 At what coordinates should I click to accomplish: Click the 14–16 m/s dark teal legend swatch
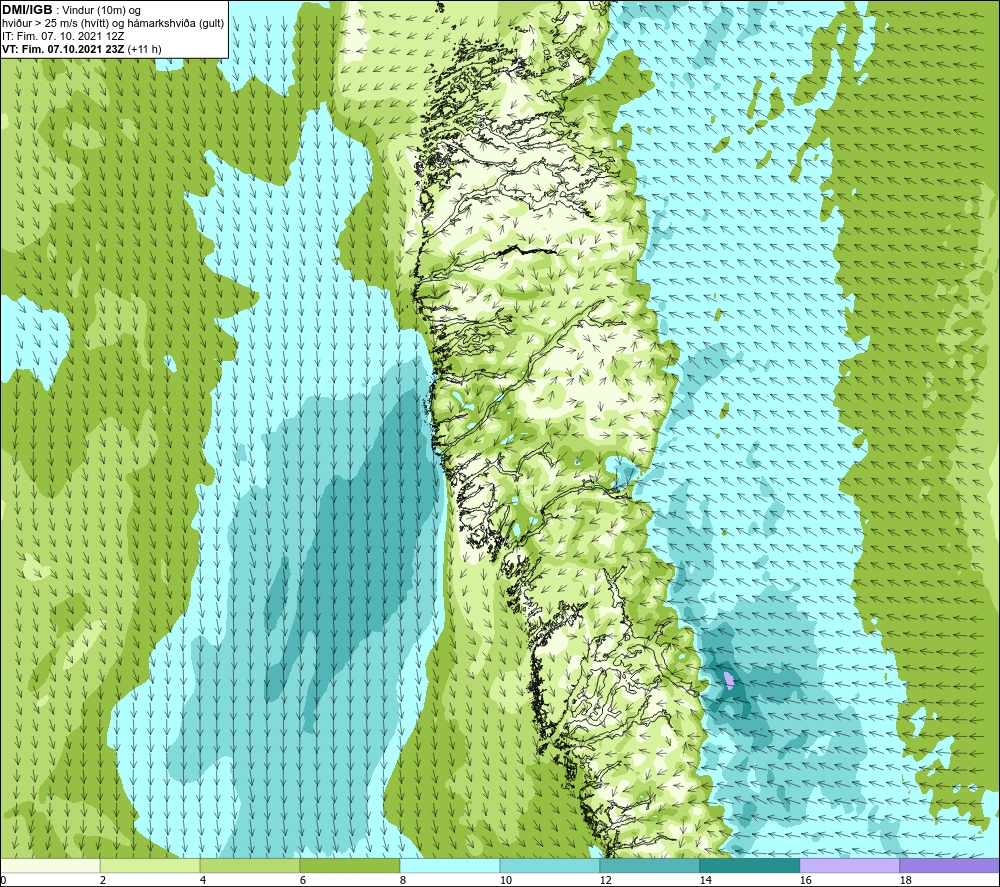tap(749, 865)
